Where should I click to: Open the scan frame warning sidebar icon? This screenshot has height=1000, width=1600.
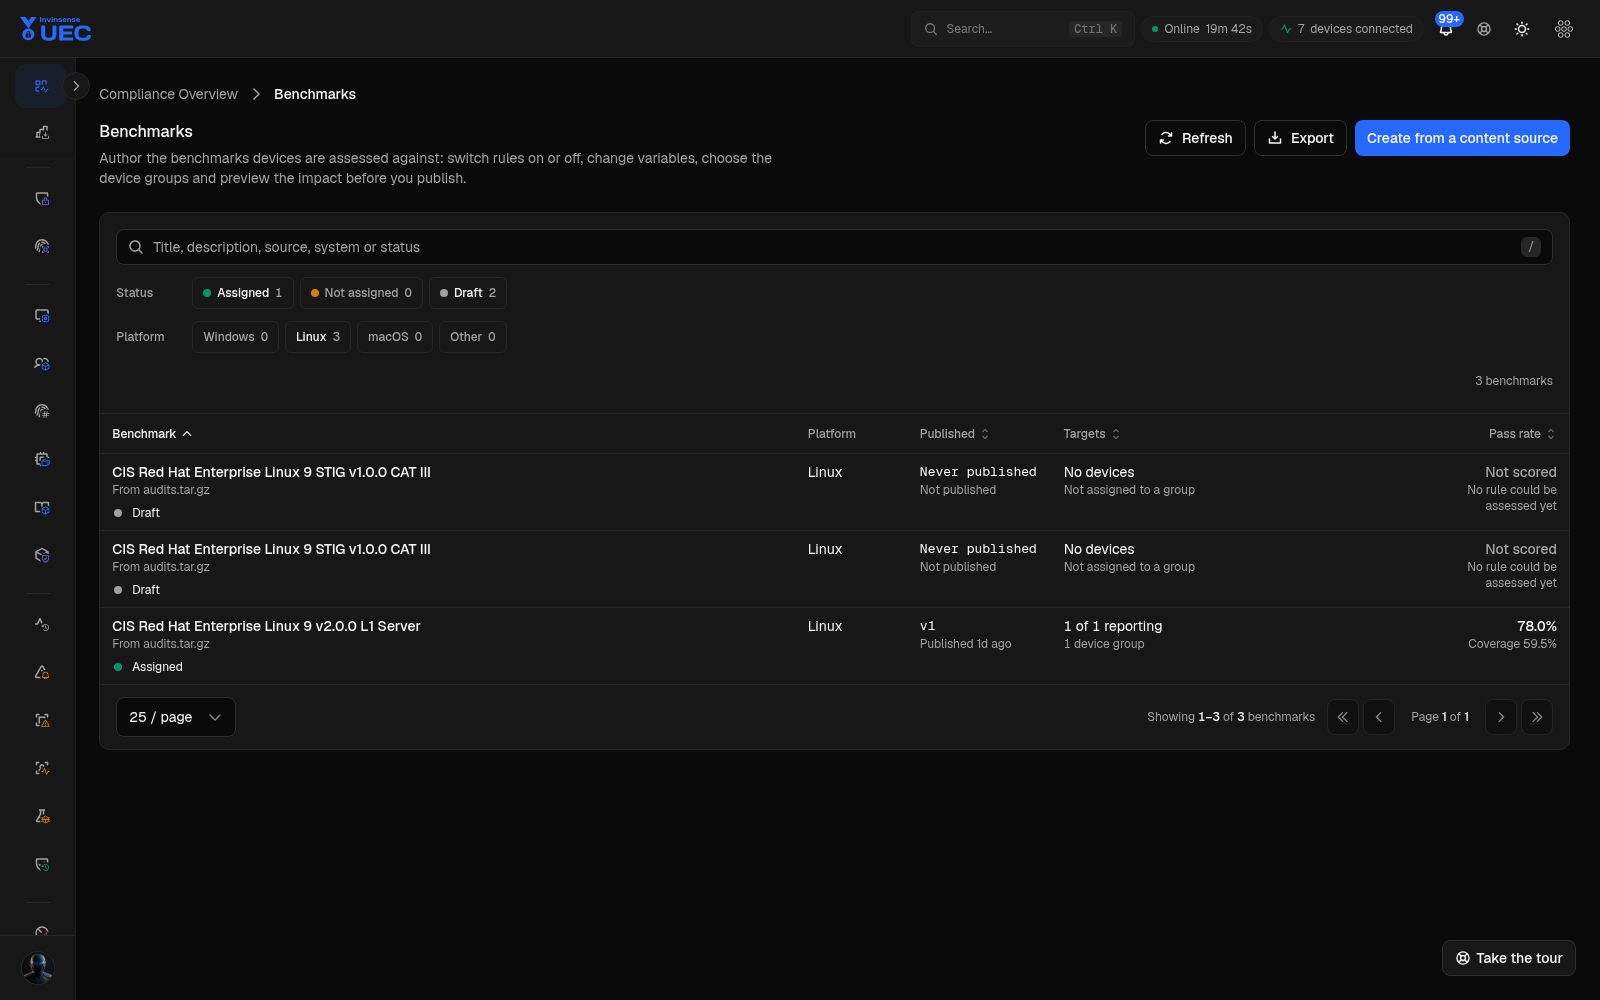(41, 720)
